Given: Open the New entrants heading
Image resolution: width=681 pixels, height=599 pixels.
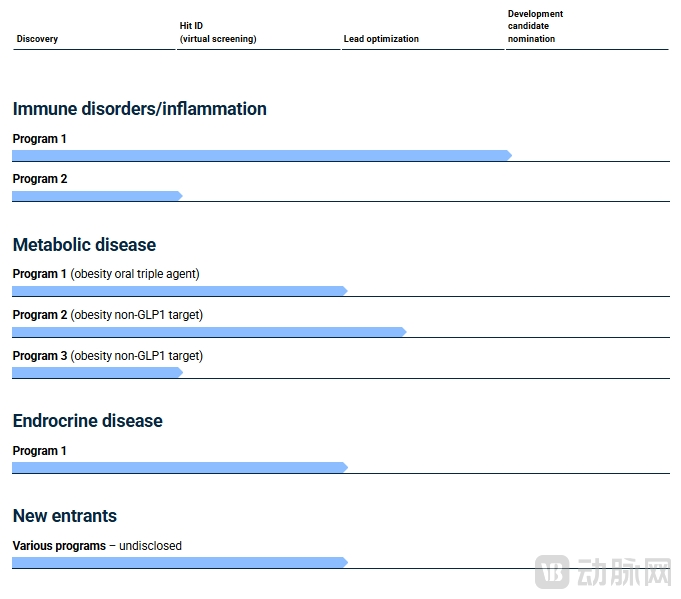Looking at the screenshot, I should coord(65,516).
